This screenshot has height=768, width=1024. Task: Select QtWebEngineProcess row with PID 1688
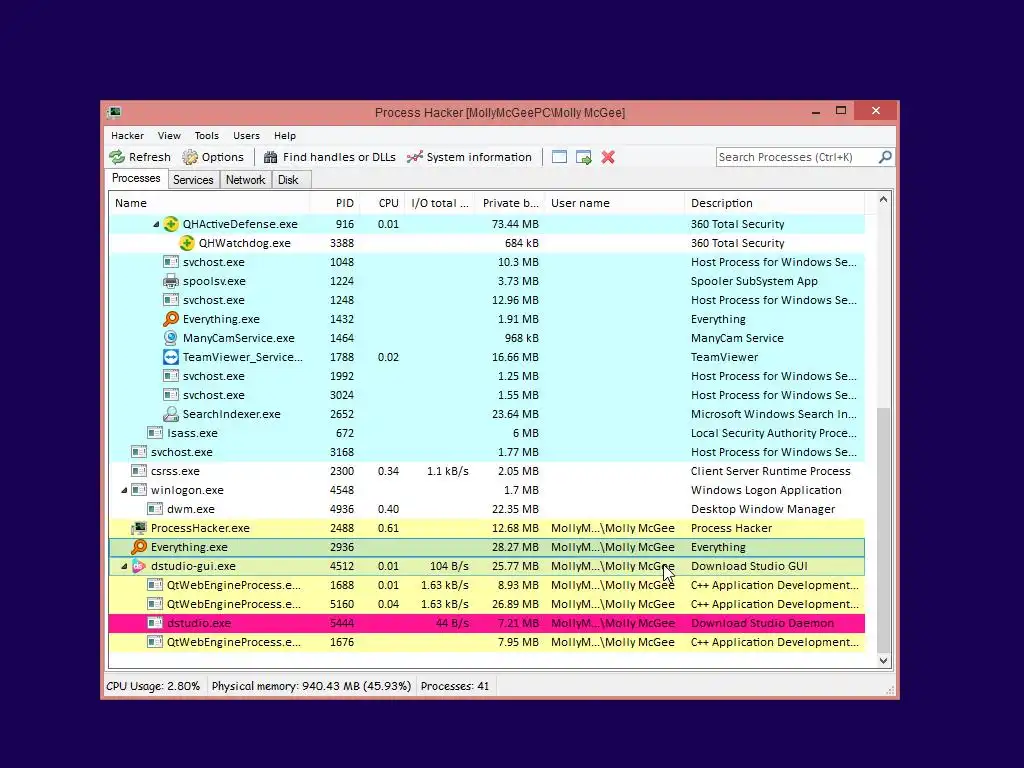(487, 585)
